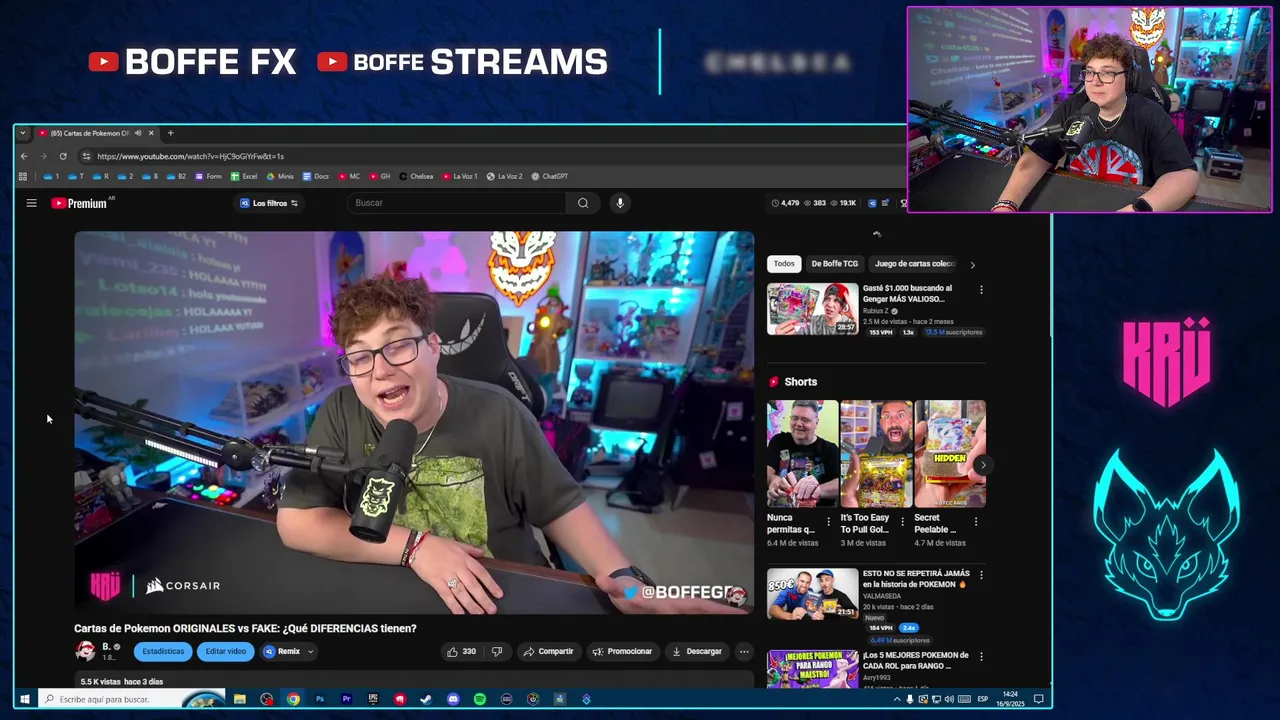
Task: Open the ChatGPT bookmark
Action: click(550, 176)
